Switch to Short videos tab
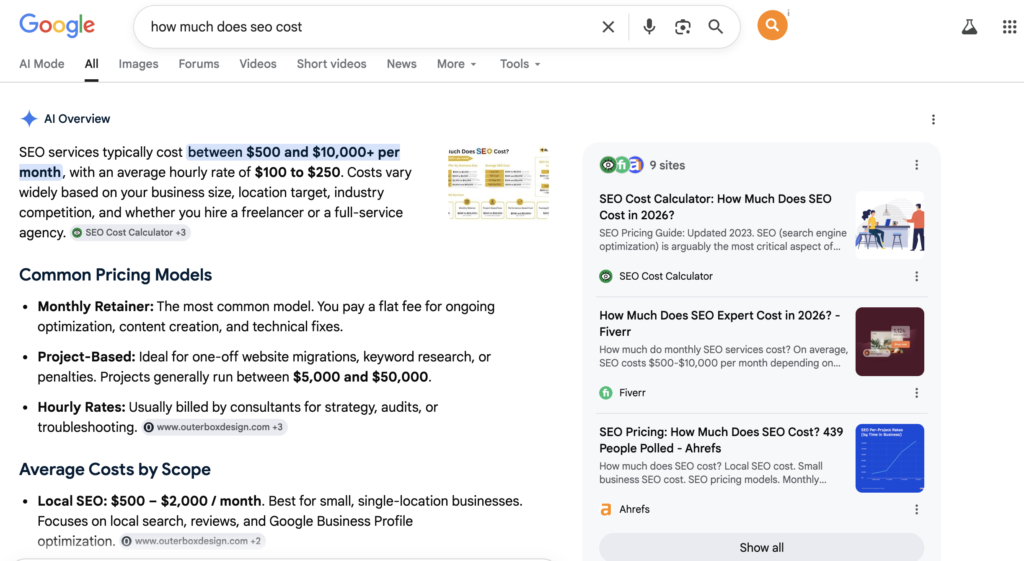Viewport: 1024px width, 561px height. [x=331, y=64]
